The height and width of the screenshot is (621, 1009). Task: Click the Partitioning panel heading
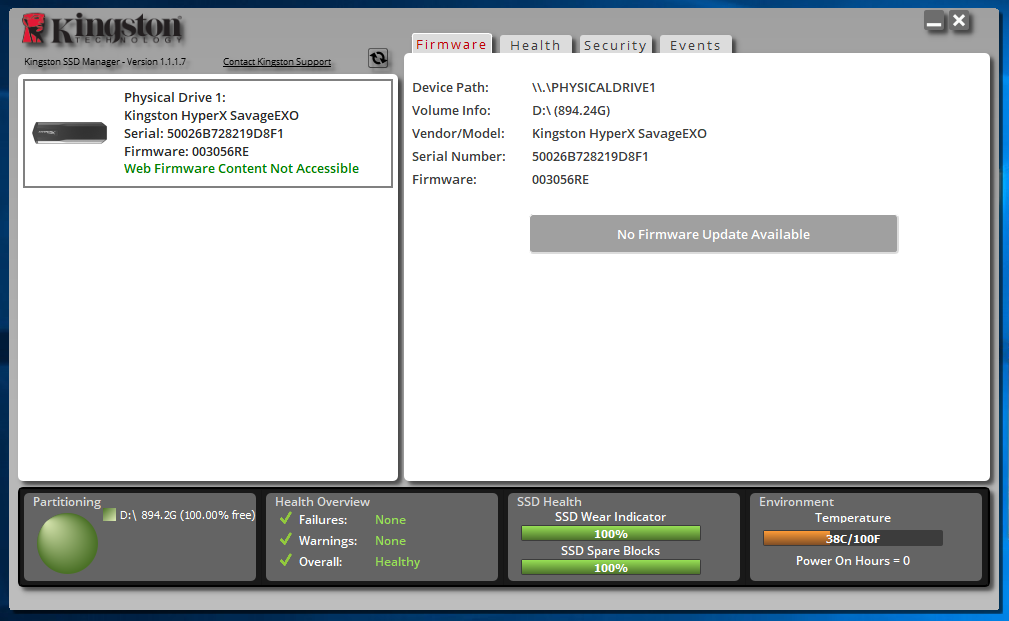67,502
